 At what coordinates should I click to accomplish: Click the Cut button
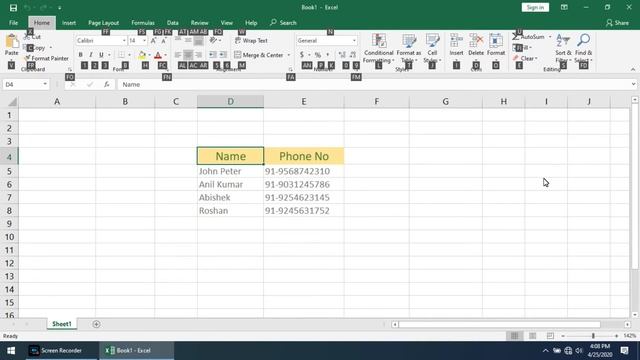click(33, 37)
